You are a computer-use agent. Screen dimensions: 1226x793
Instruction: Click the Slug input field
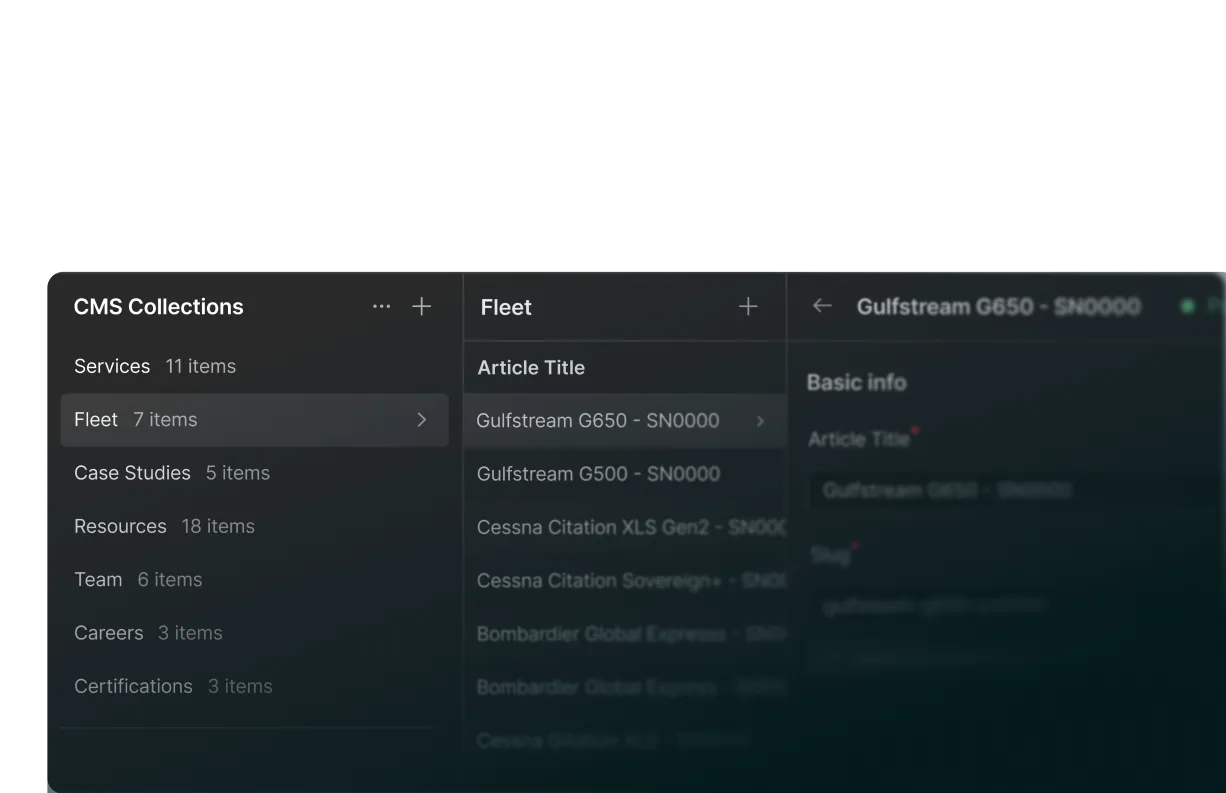(x=1015, y=606)
